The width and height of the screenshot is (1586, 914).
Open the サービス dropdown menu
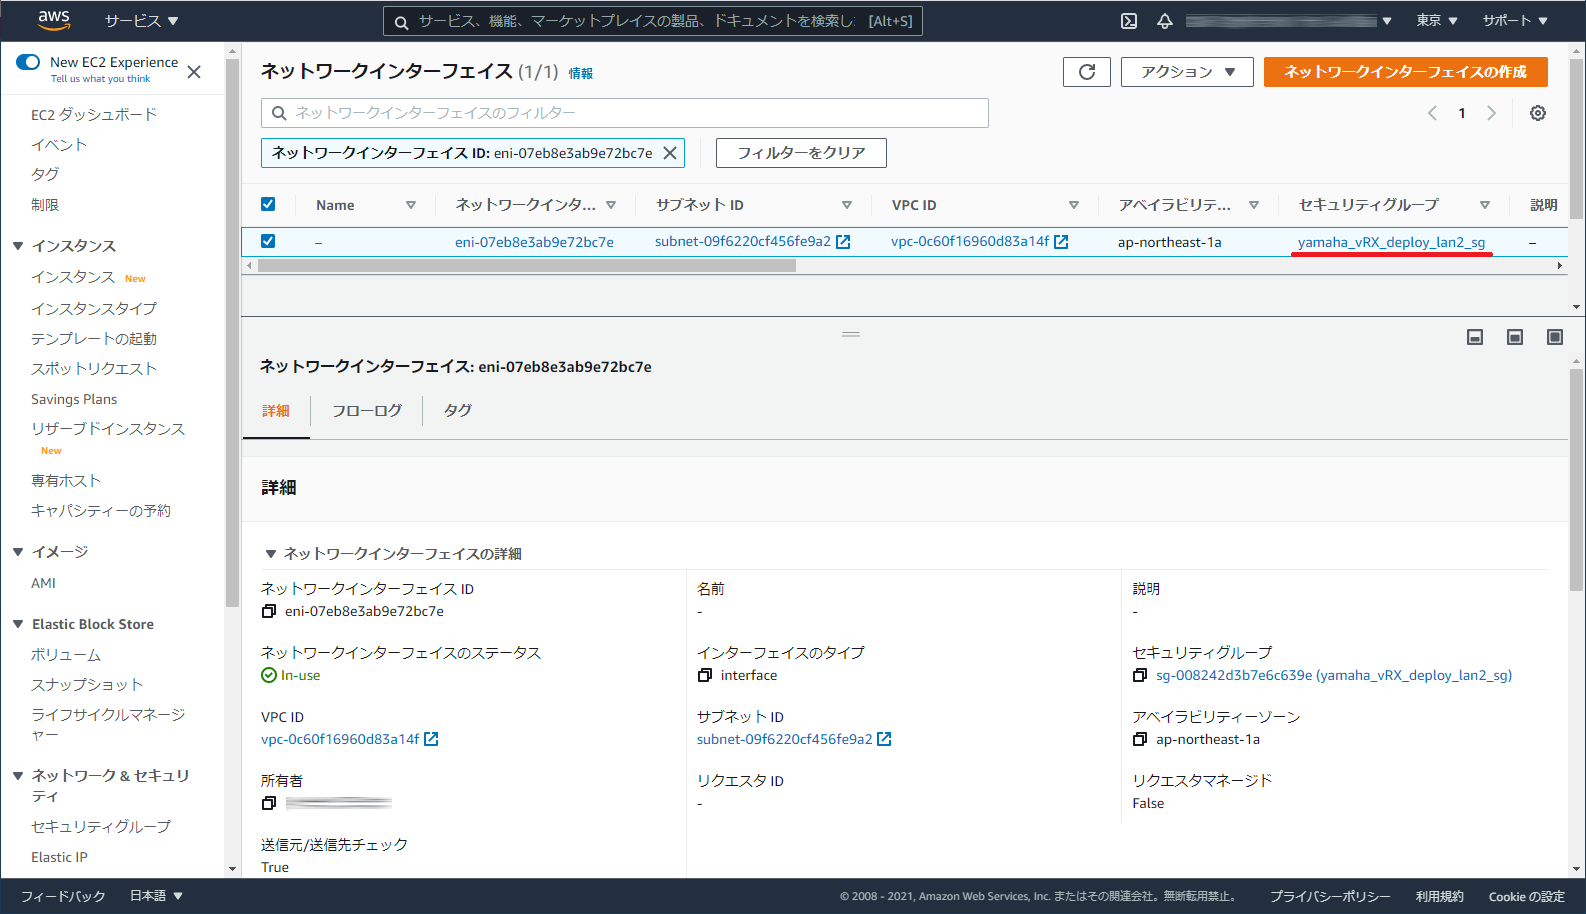(141, 21)
